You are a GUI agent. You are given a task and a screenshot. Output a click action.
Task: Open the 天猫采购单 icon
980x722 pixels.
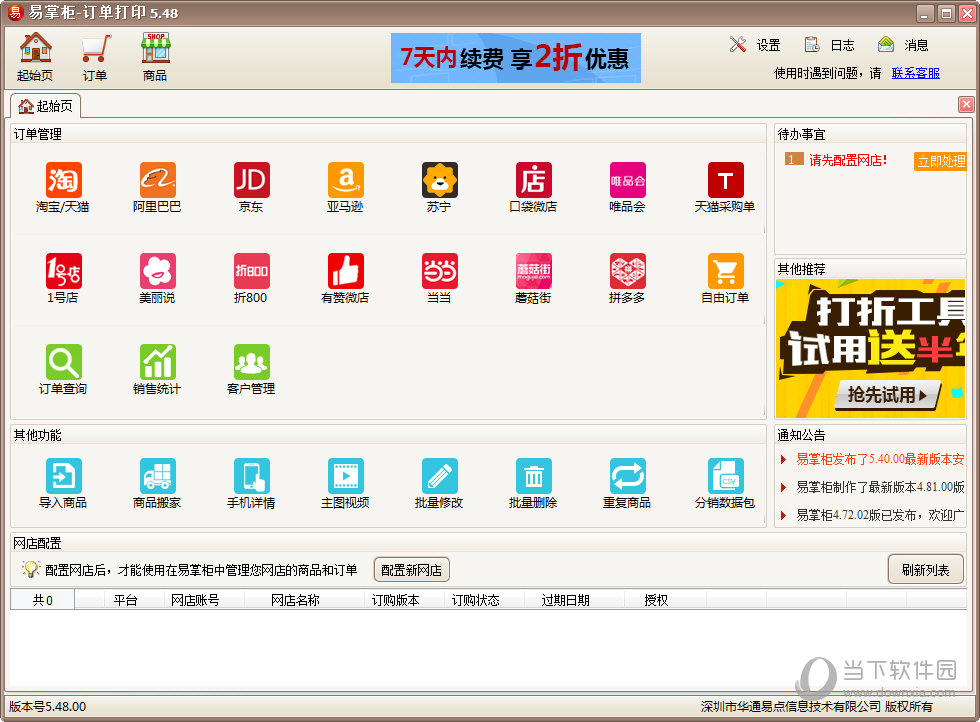pyautogui.click(x=726, y=180)
